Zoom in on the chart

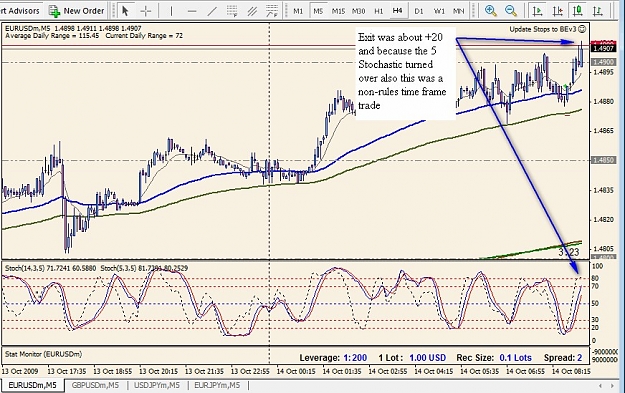point(491,11)
